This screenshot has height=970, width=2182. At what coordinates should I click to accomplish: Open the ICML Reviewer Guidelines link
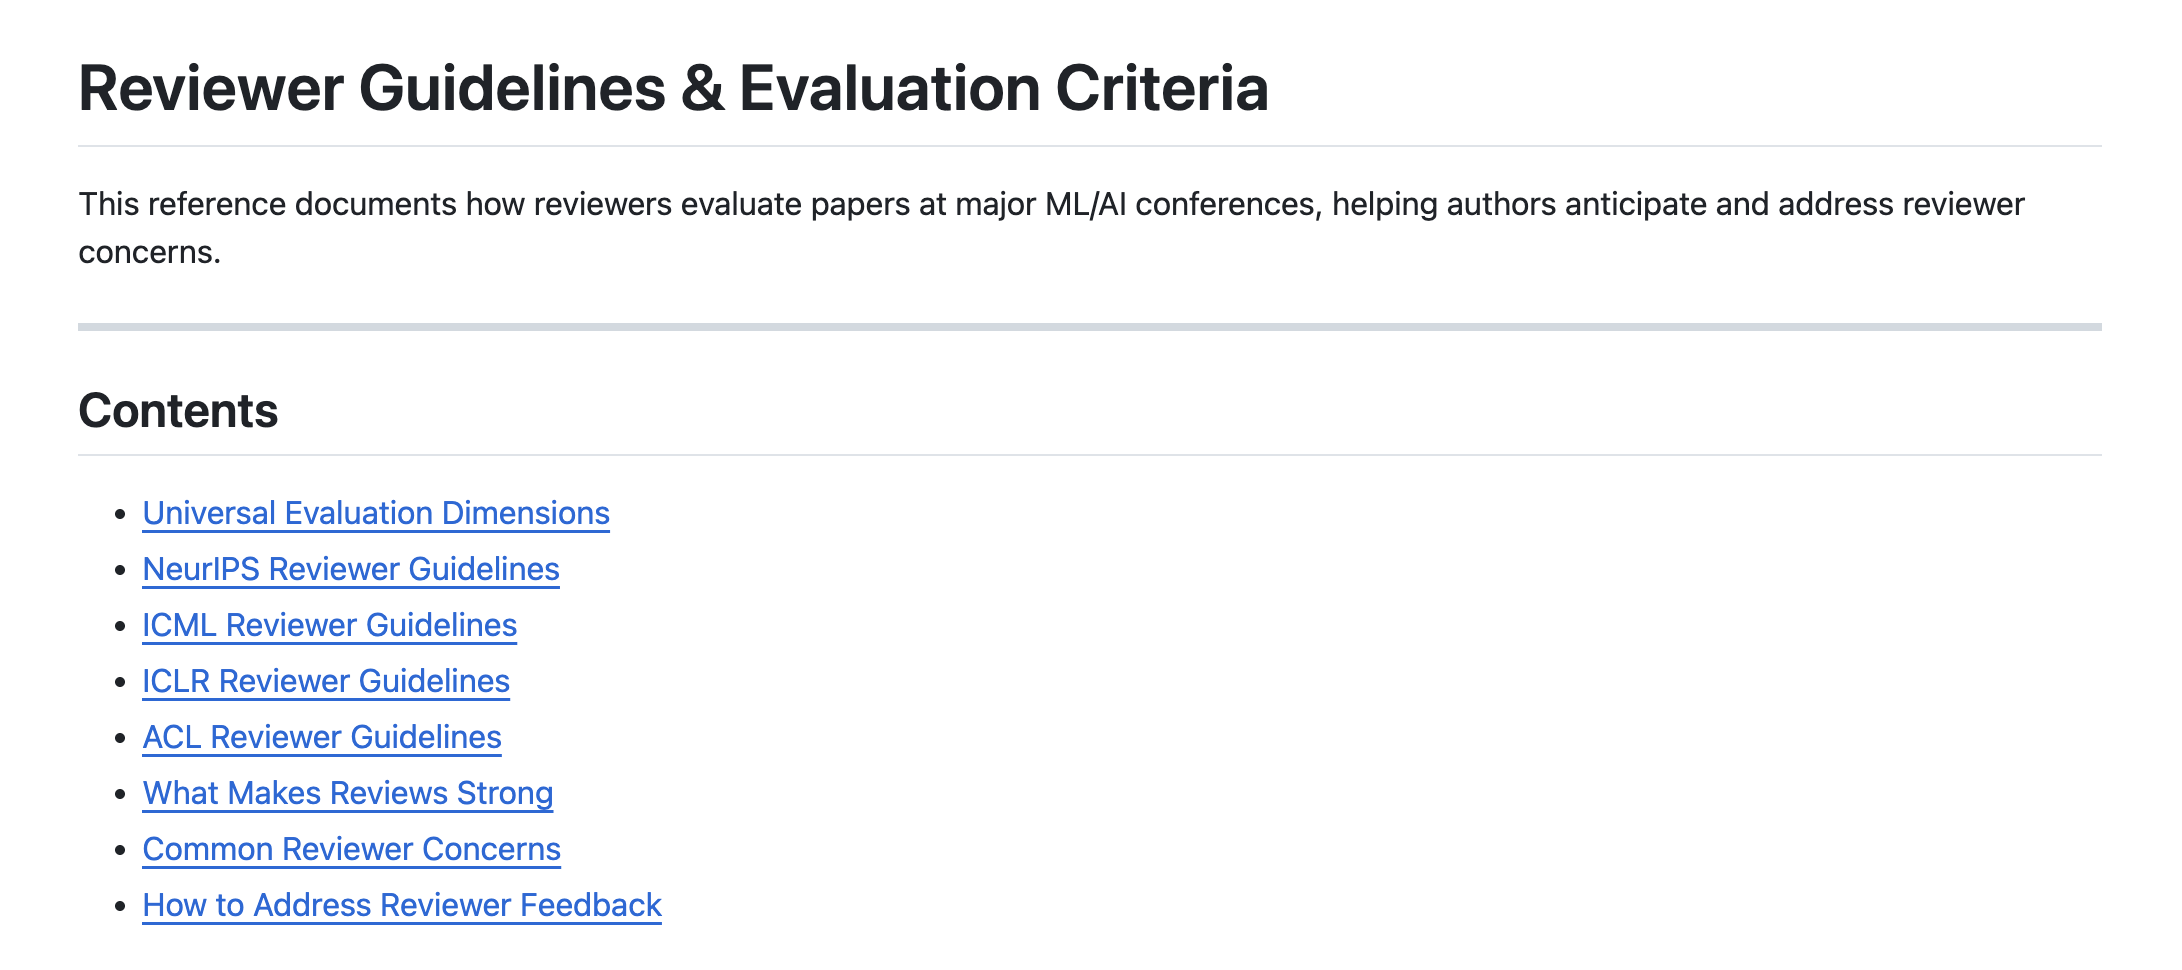tap(329, 625)
